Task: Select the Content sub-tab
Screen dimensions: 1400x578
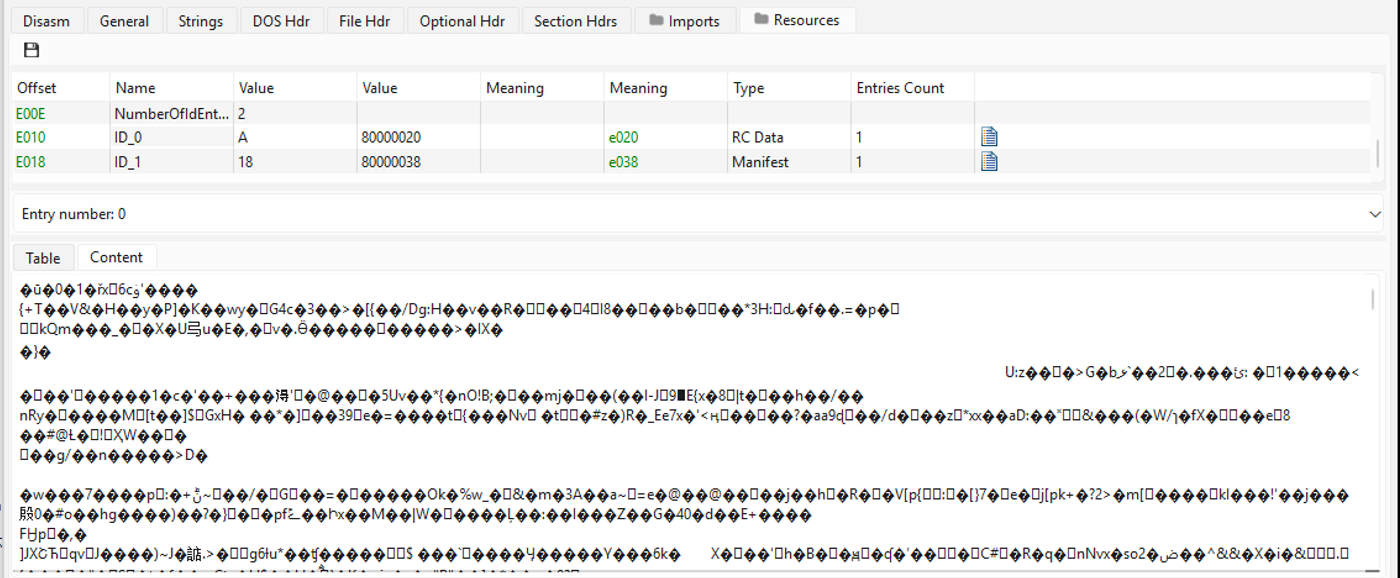Action: pyautogui.click(x=117, y=257)
